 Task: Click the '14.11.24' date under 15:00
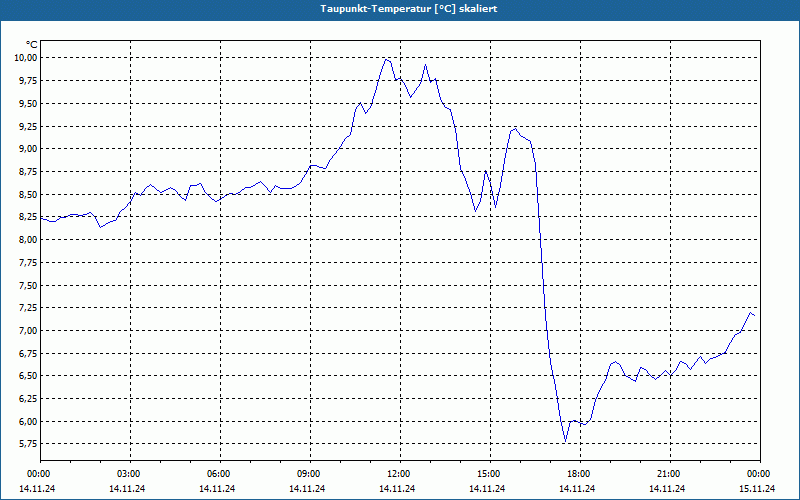tap(487, 488)
